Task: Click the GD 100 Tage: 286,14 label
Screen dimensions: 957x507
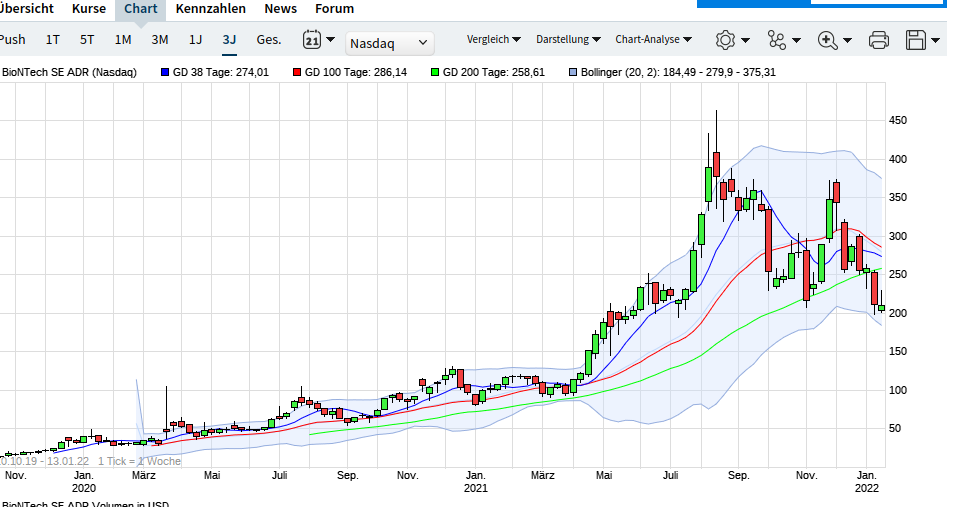Action: [x=356, y=72]
